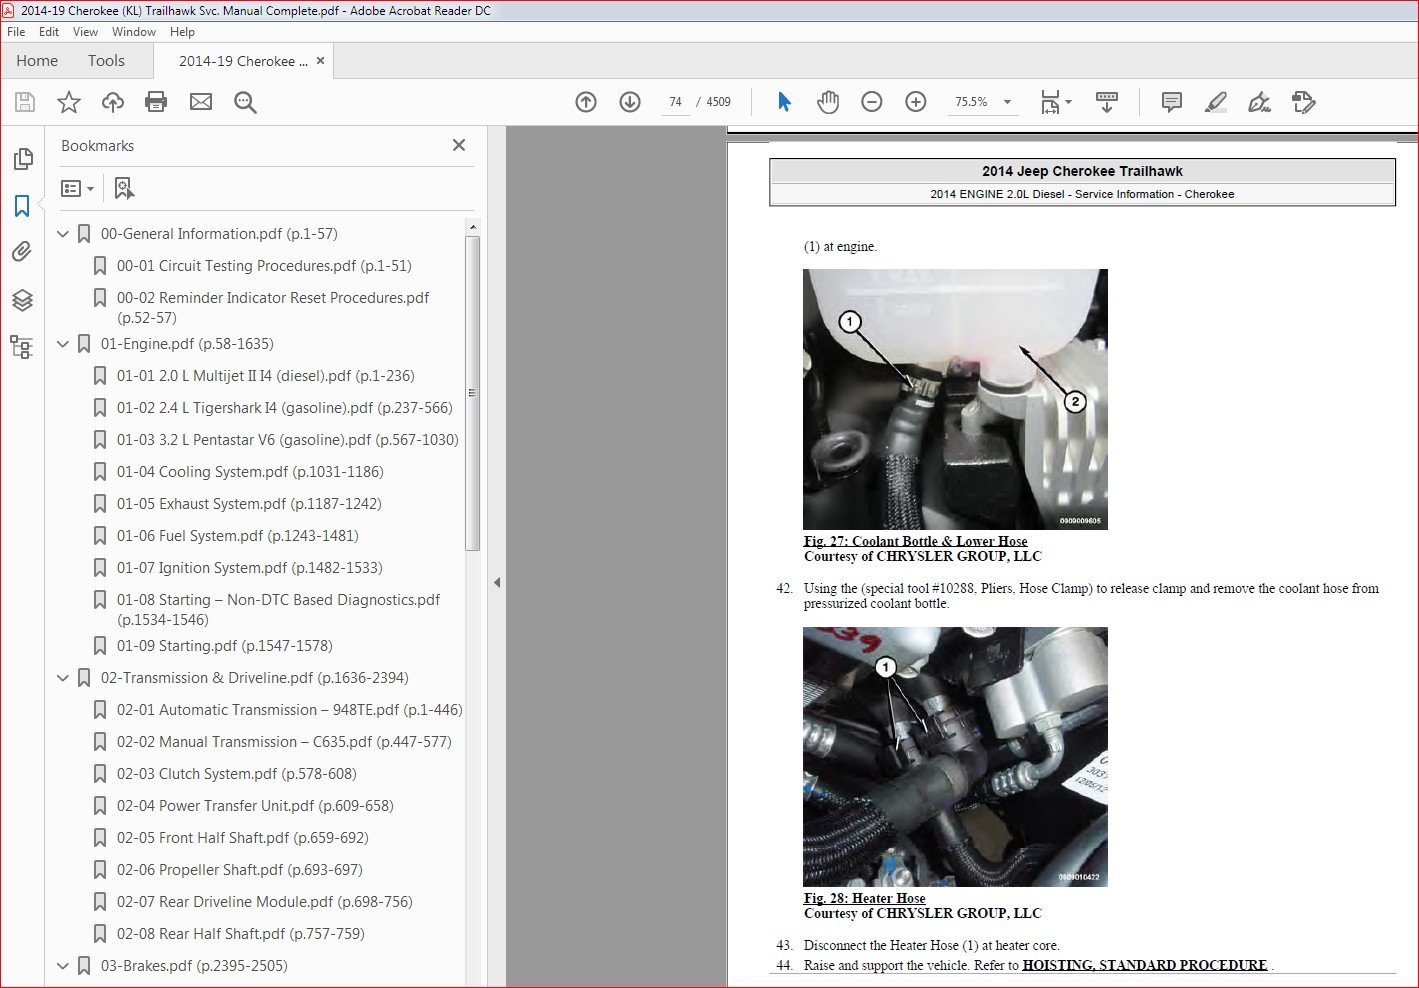The image size is (1419, 988).
Task: Open the File menu
Action: (x=16, y=32)
